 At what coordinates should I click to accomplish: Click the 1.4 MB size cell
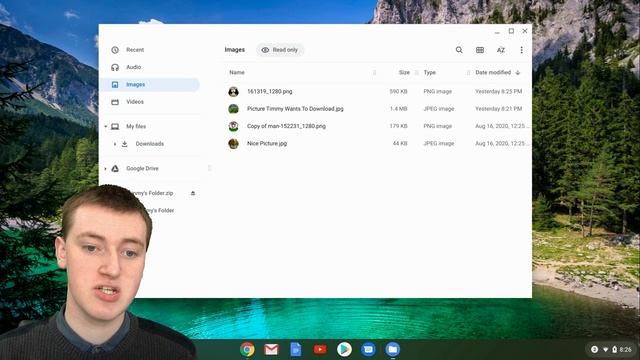[x=398, y=109]
